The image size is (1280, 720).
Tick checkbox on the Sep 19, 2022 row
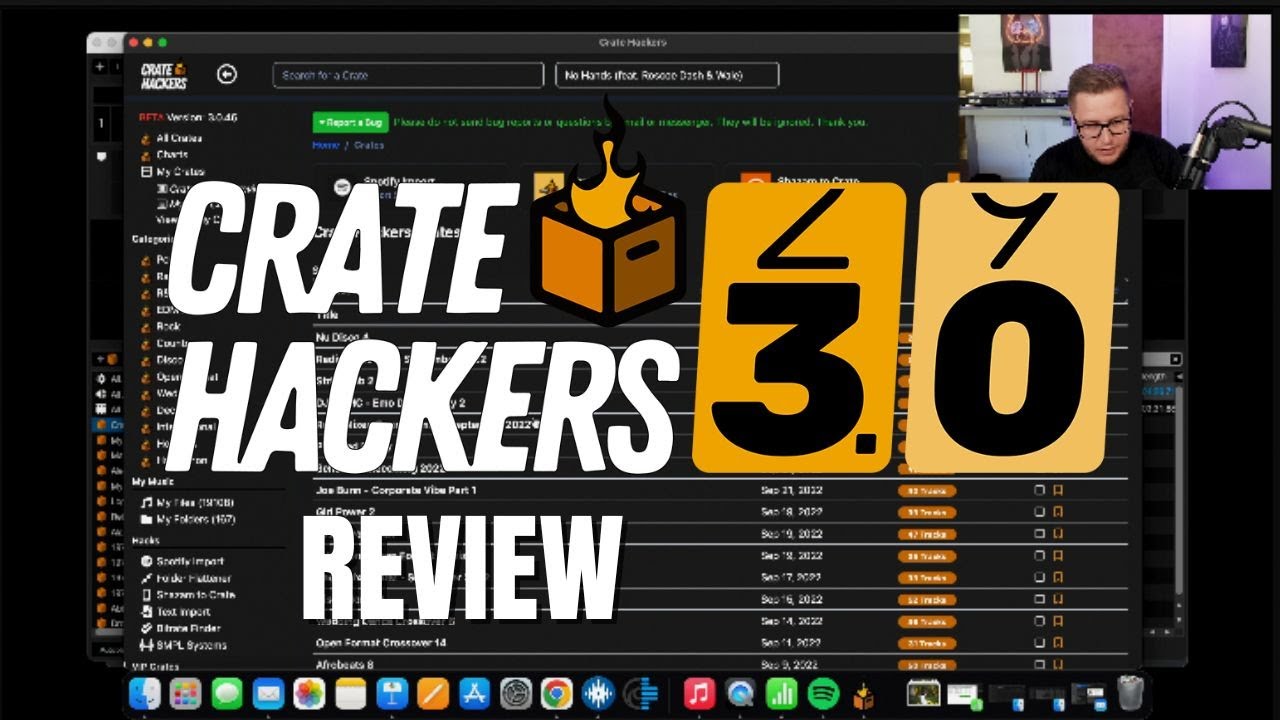pos(1040,534)
